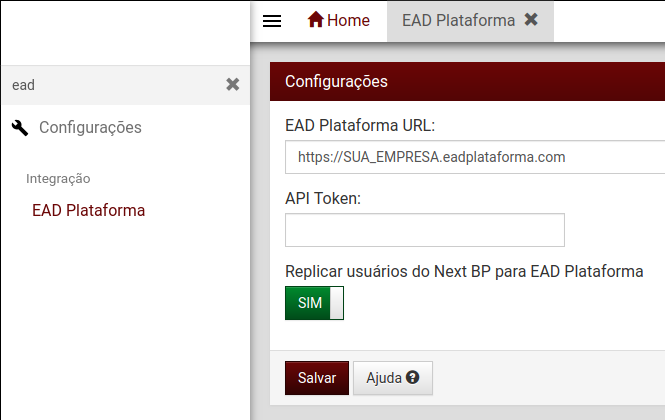665x420 pixels.
Task: Open the hamburger menu icon
Action: (272, 21)
